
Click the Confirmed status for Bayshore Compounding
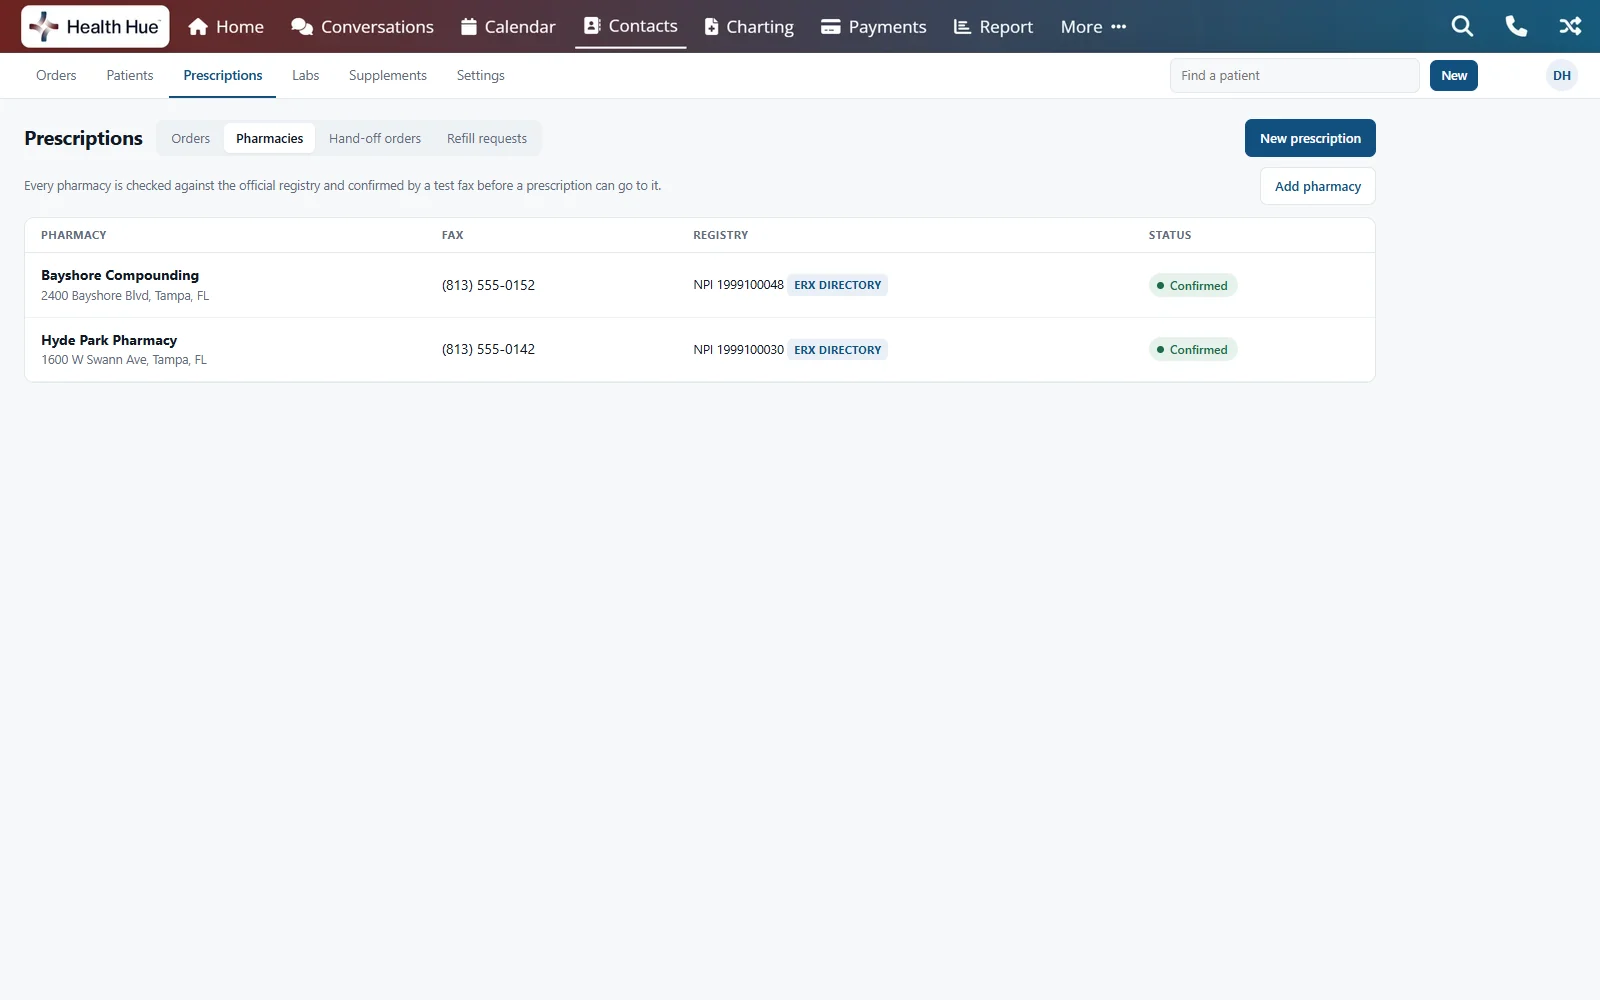pyautogui.click(x=1193, y=286)
